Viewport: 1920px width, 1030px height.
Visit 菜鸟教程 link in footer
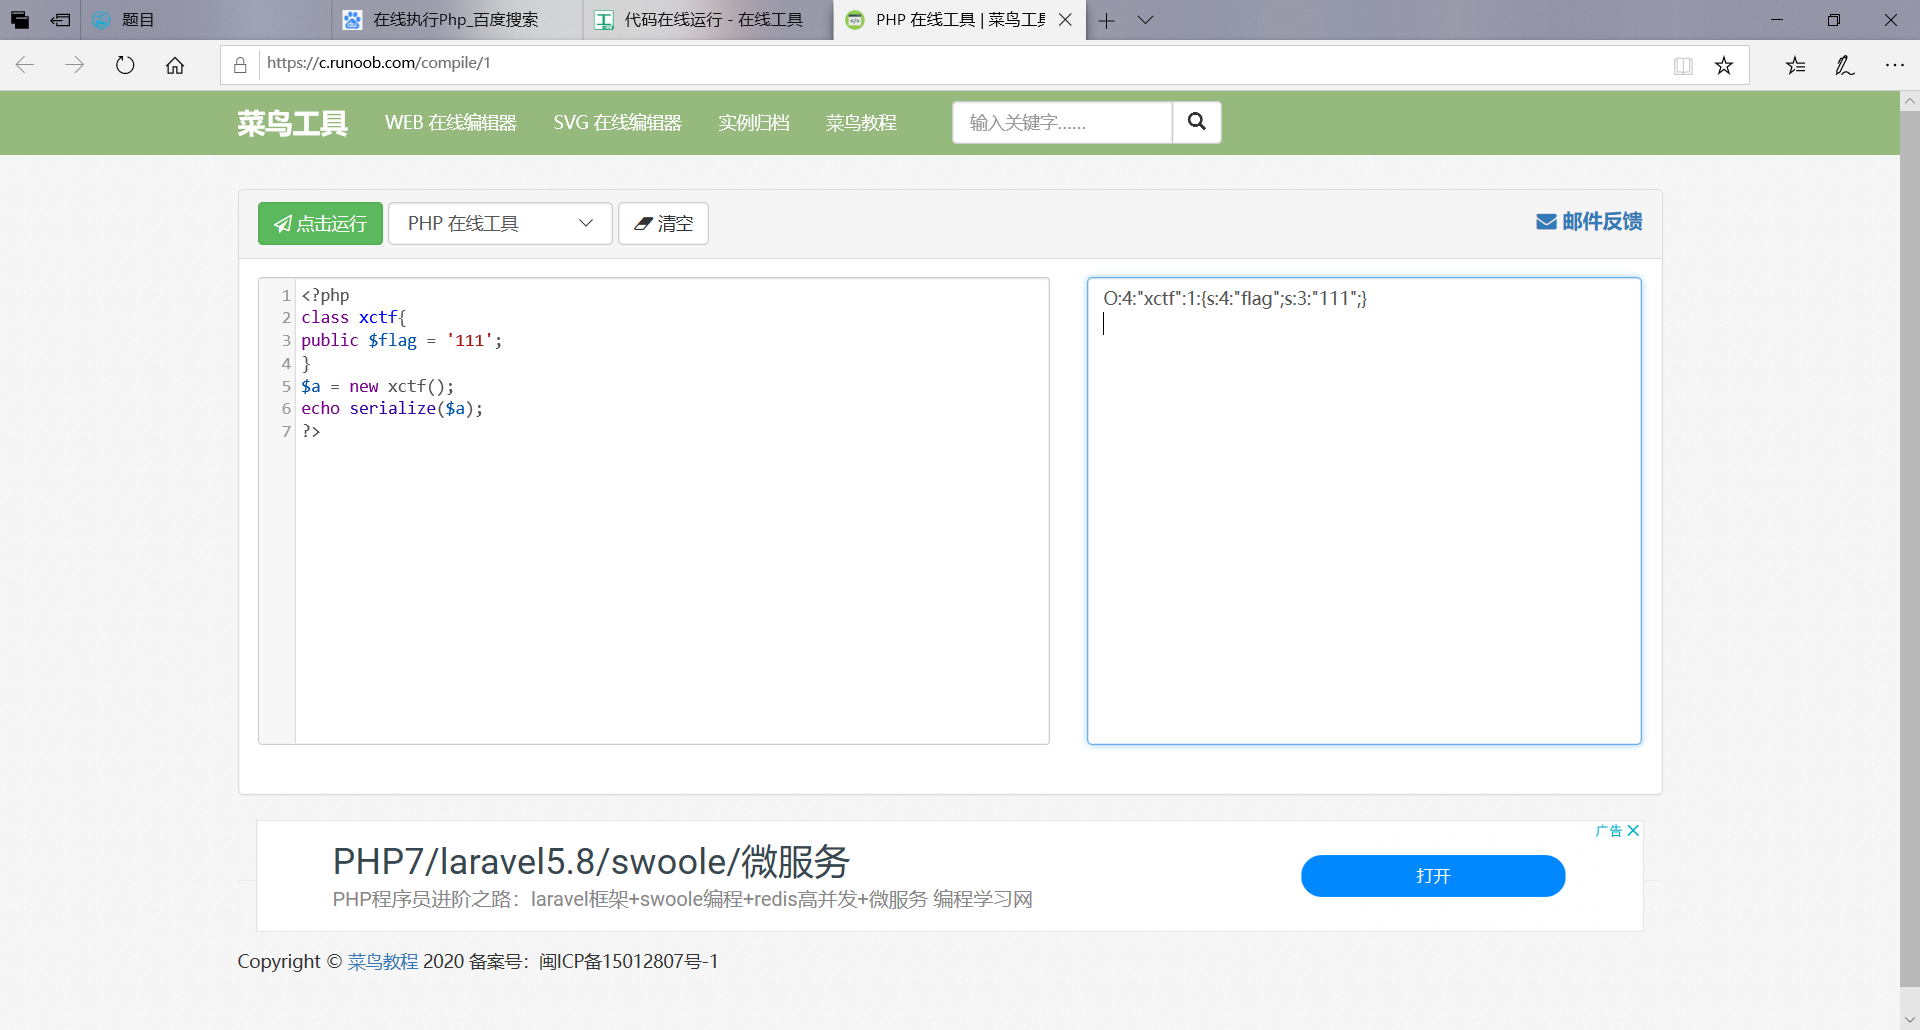click(383, 961)
